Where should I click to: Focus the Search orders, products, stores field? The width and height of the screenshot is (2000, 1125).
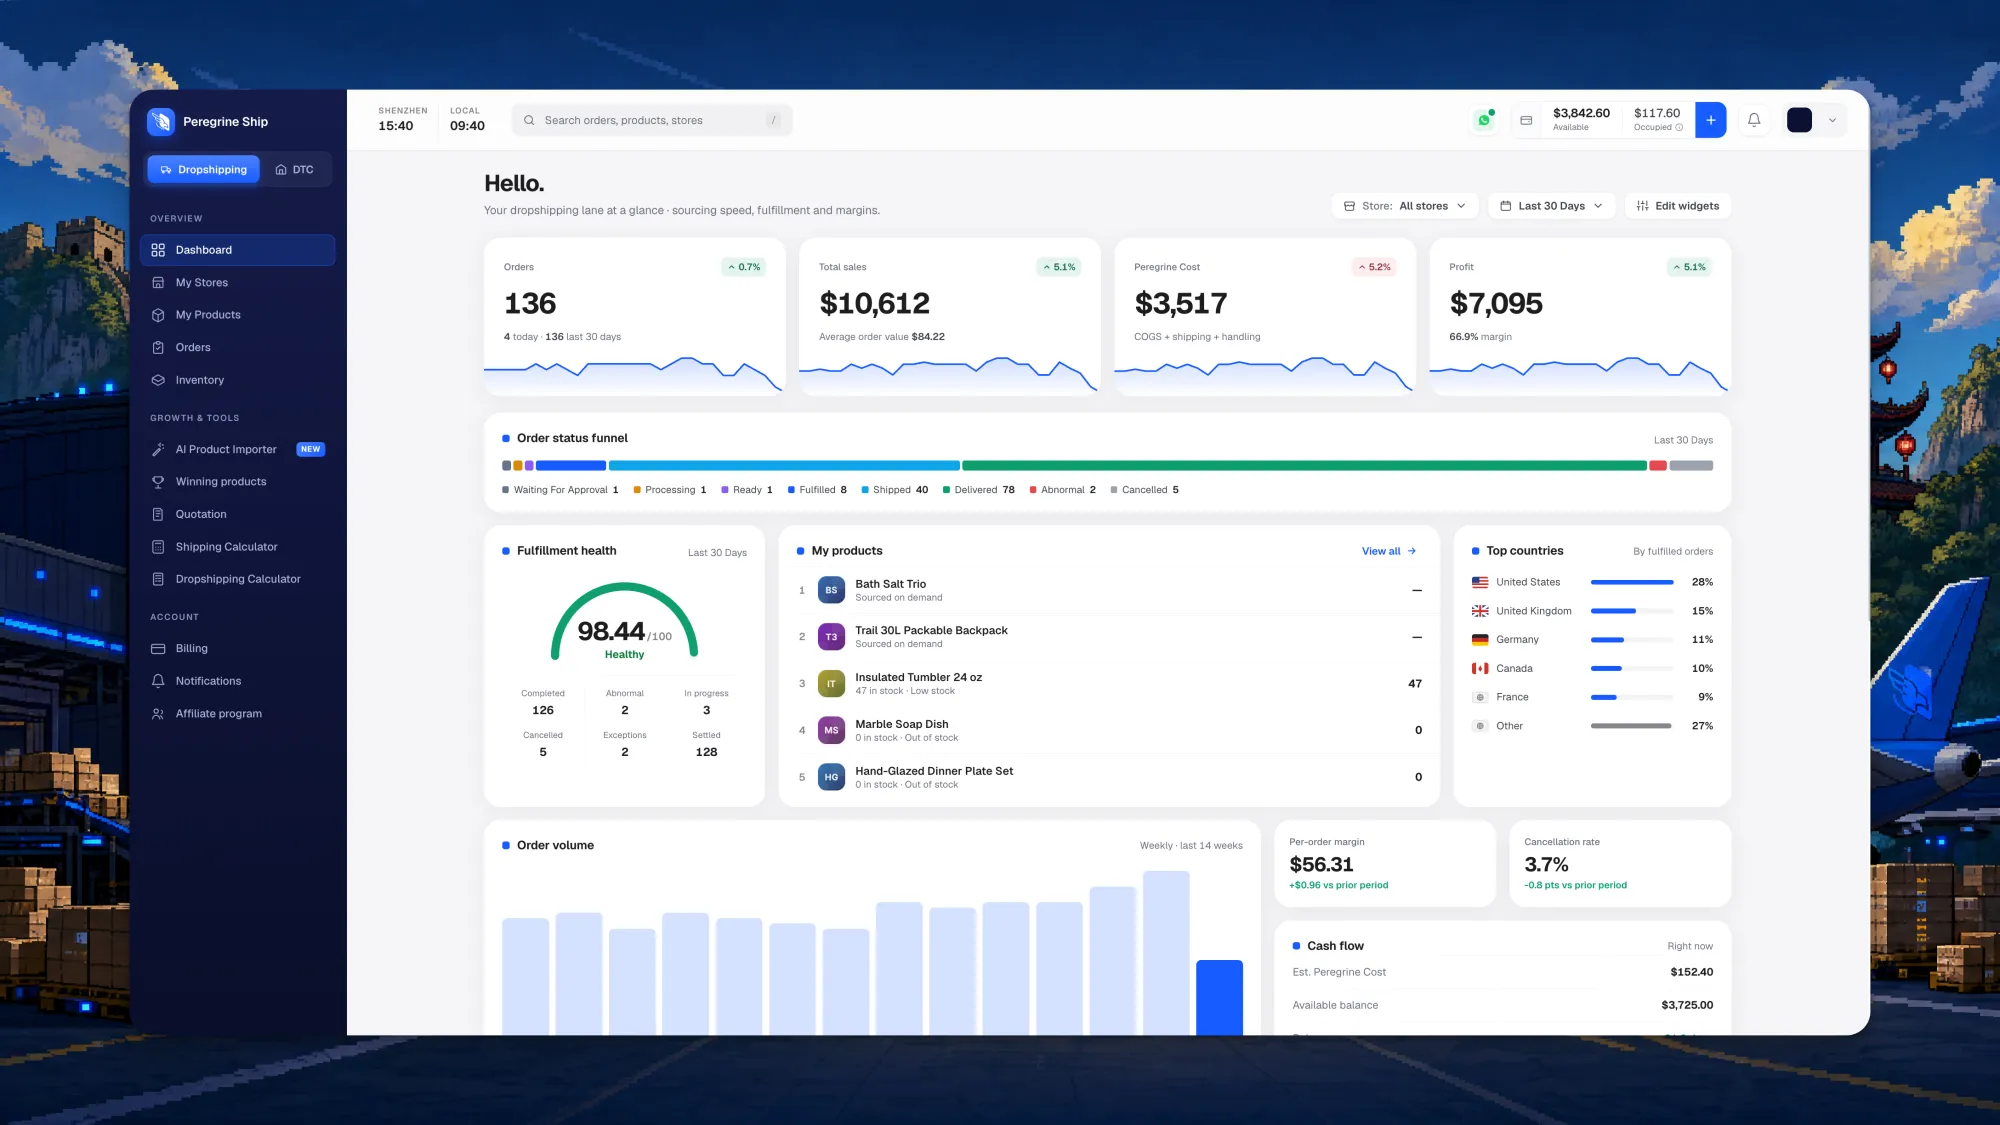click(652, 120)
